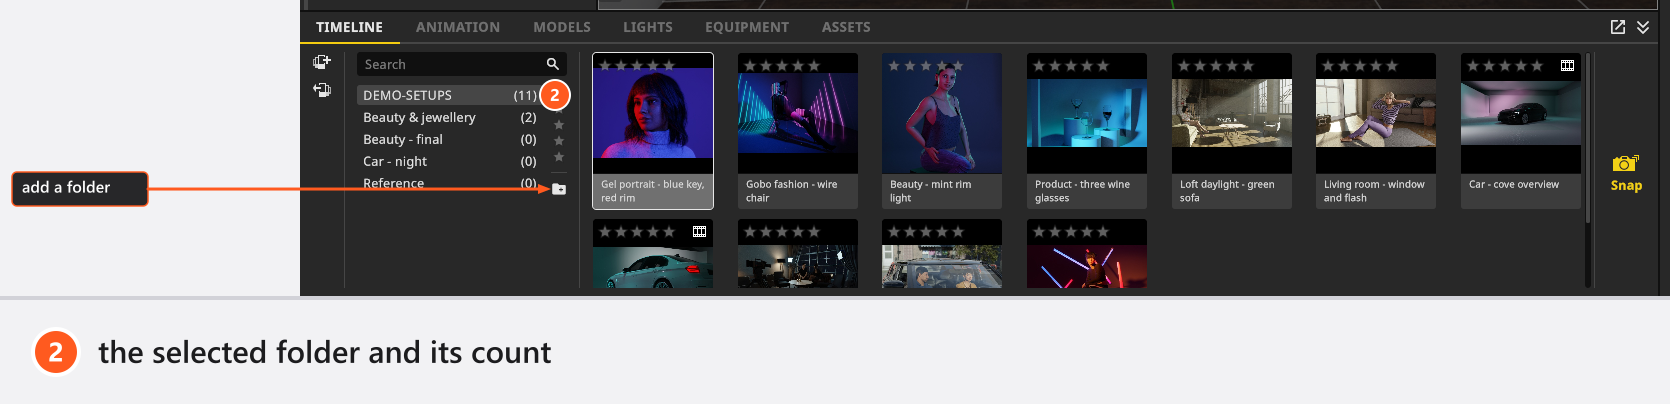Open Living room - window and flash thumbnail
Screen dimensions: 1670x404
click(x=1376, y=131)
